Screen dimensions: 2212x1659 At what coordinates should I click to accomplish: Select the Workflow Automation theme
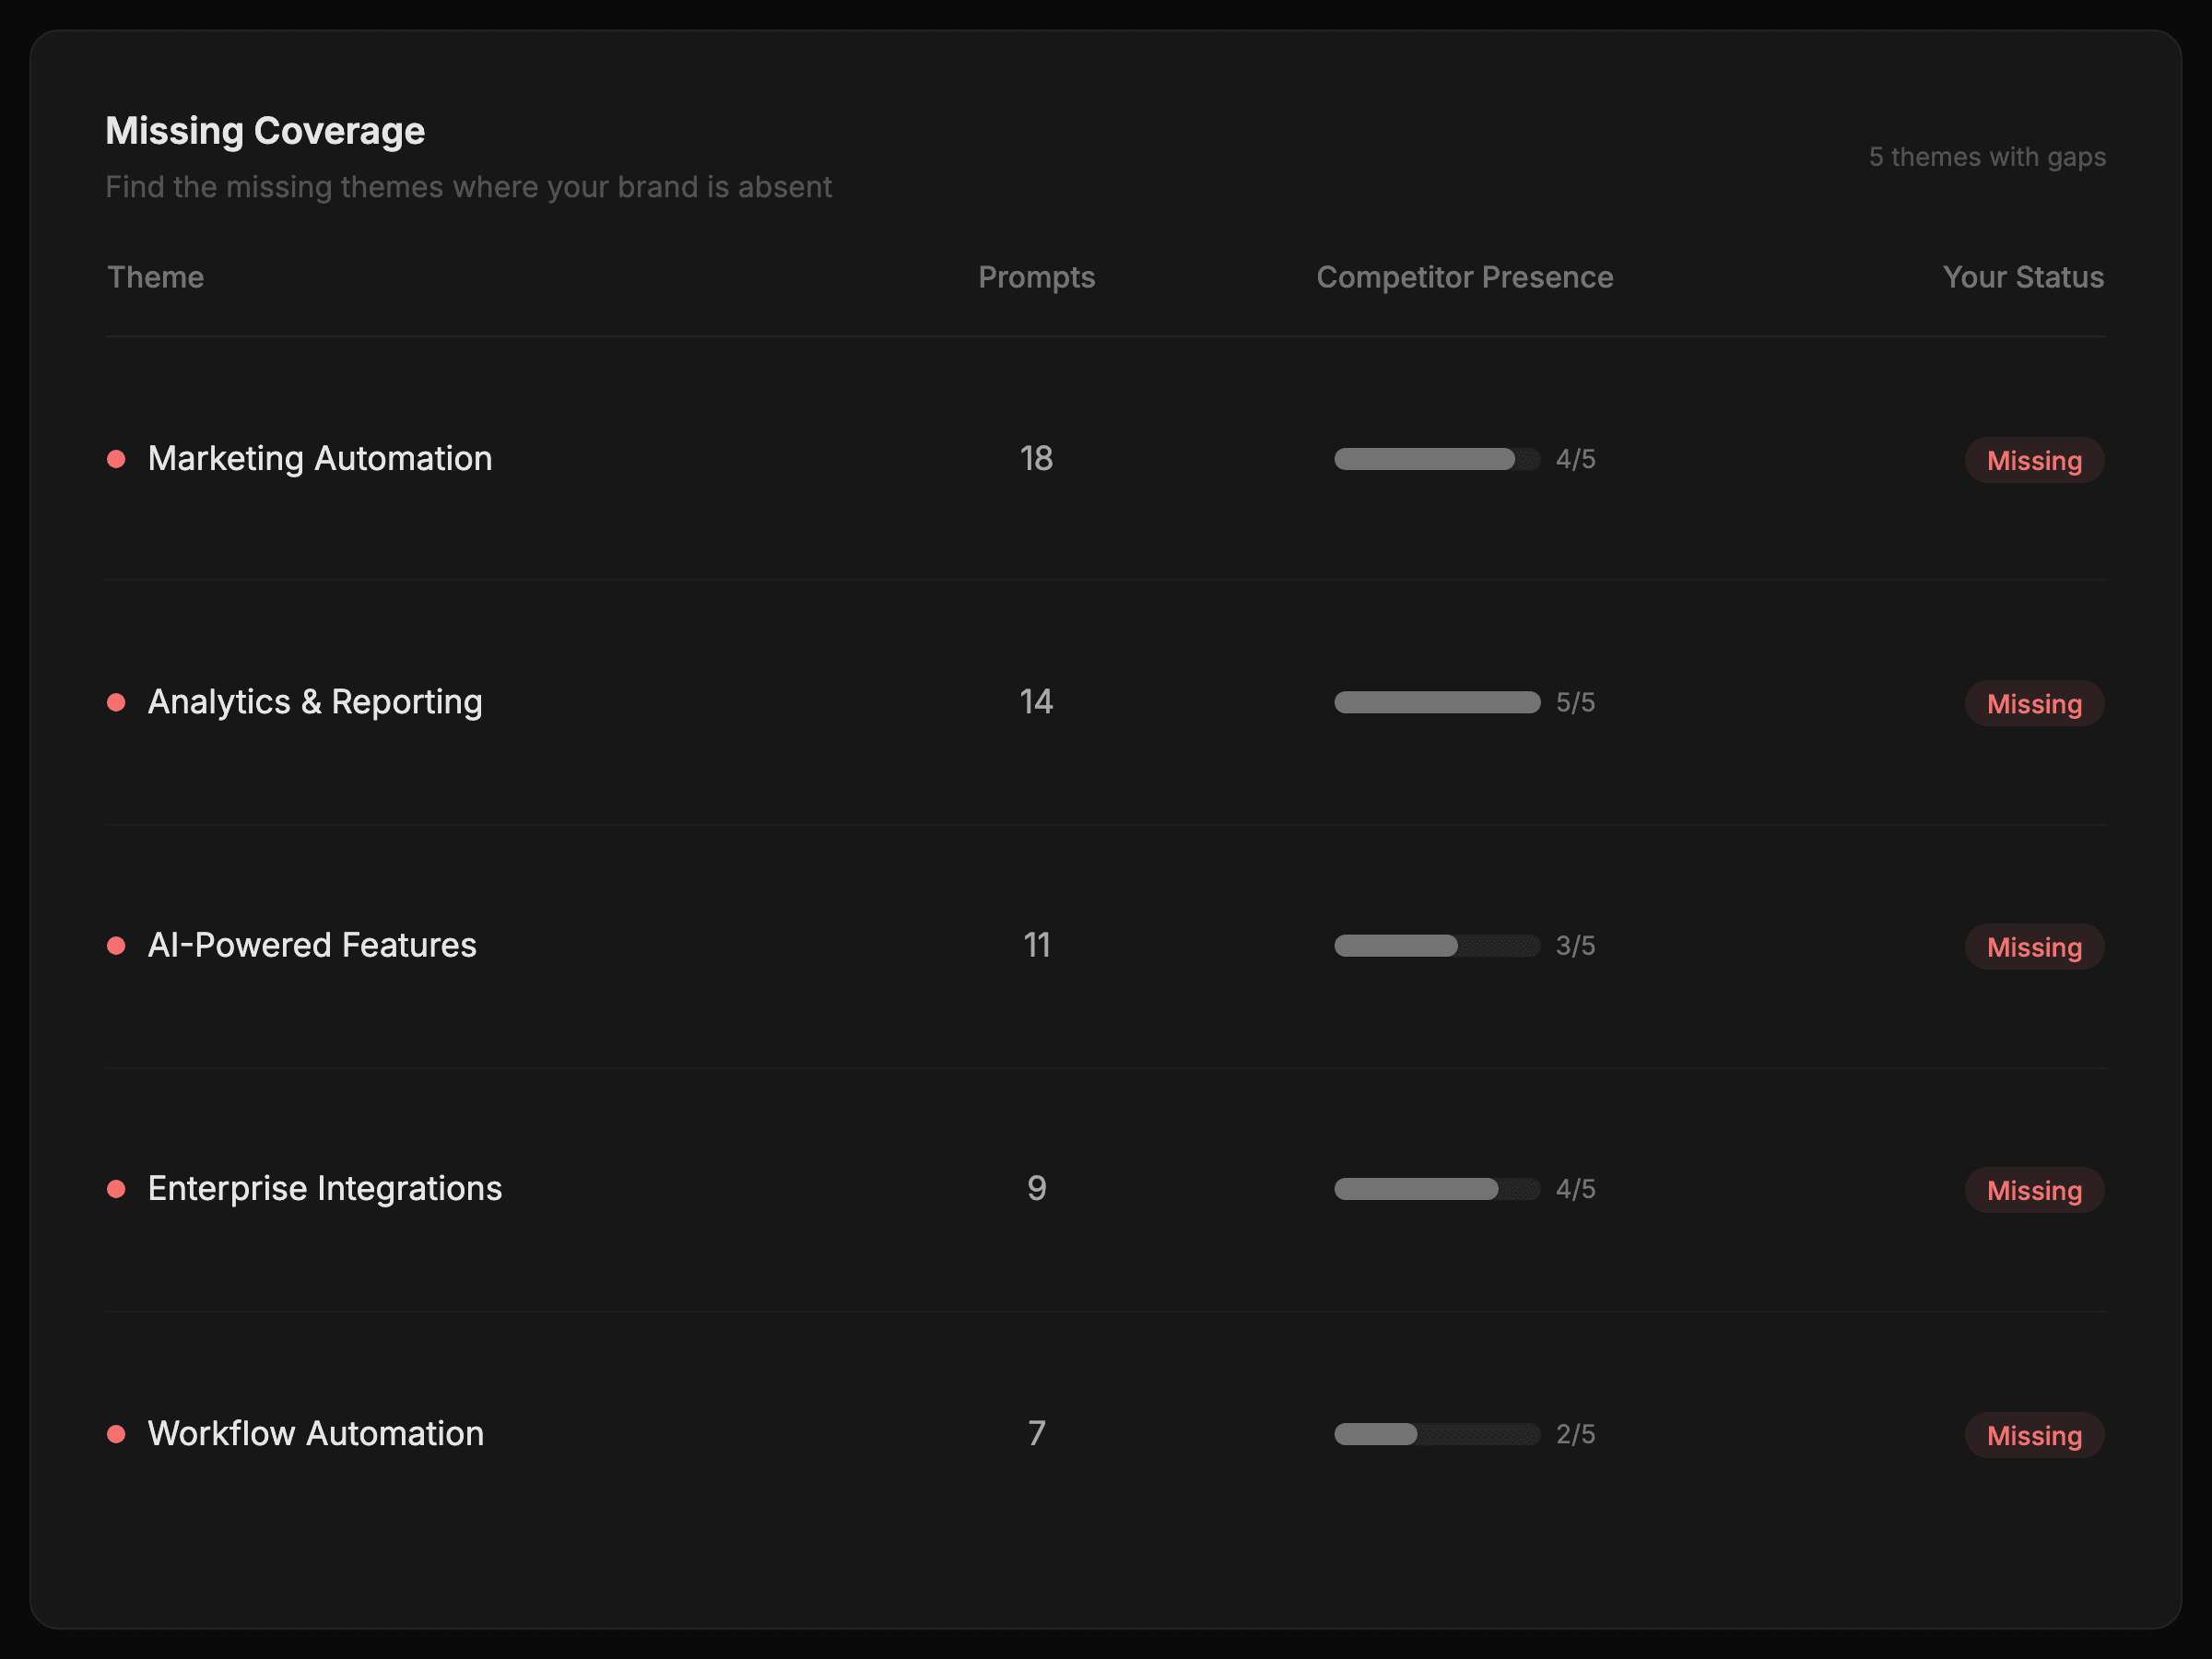pos(315,1434)
